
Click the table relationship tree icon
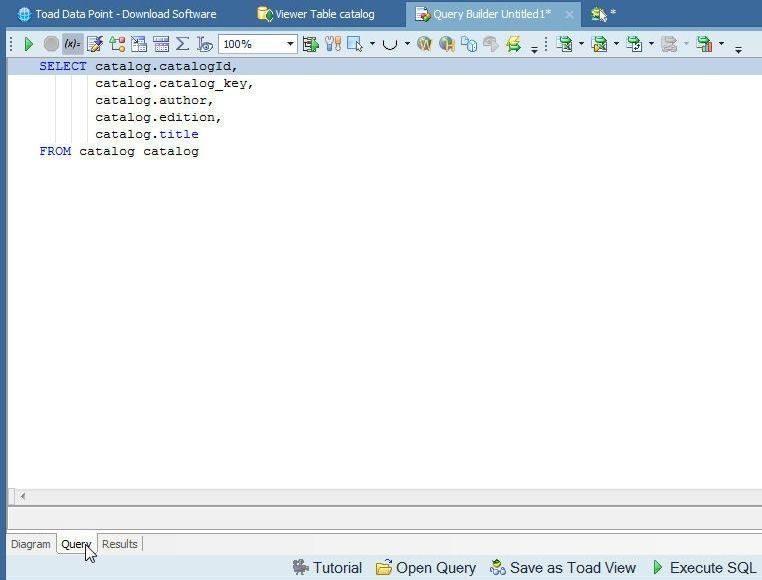(x=117, y=44)
